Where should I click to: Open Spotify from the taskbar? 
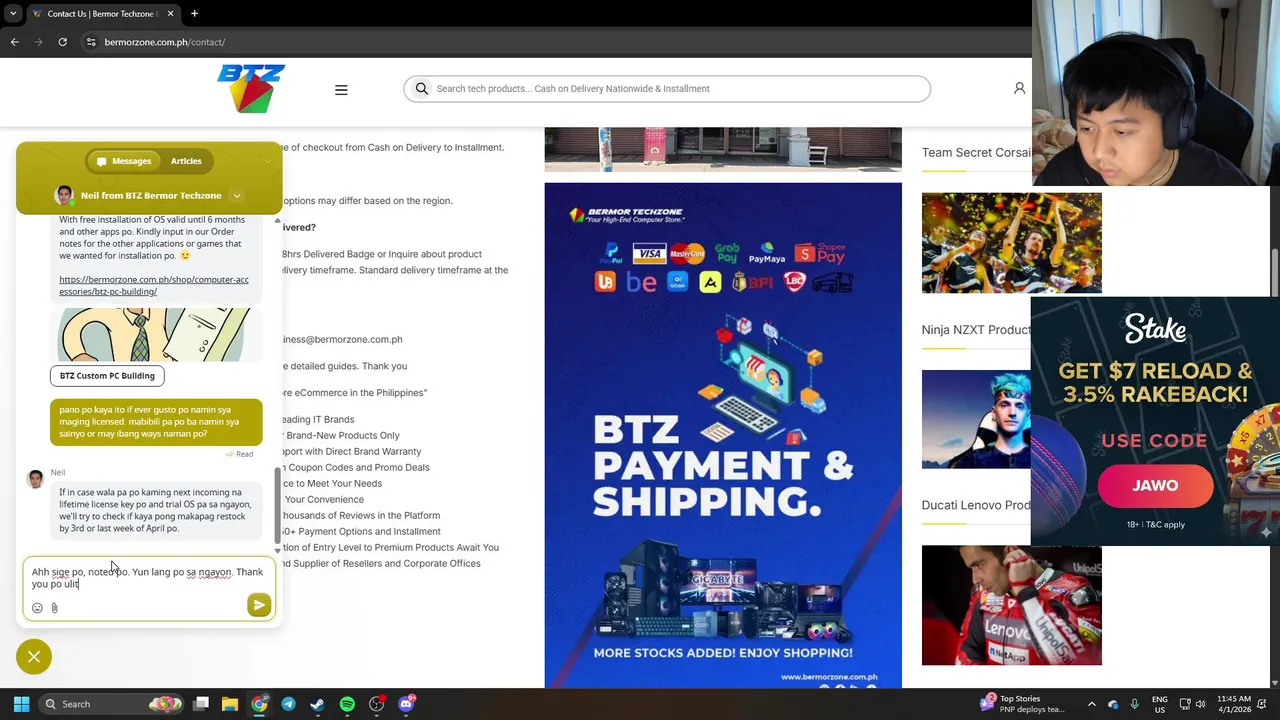point(347,704)
